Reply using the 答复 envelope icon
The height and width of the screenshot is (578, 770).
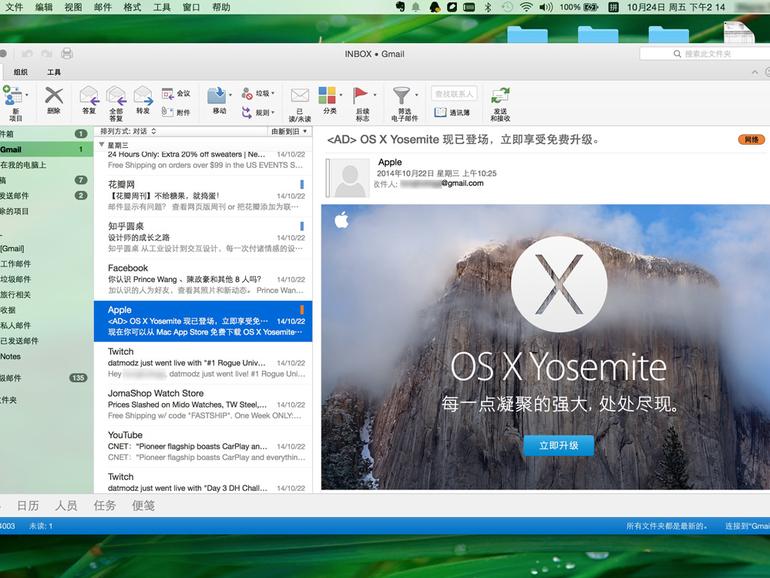pos(89,95)
